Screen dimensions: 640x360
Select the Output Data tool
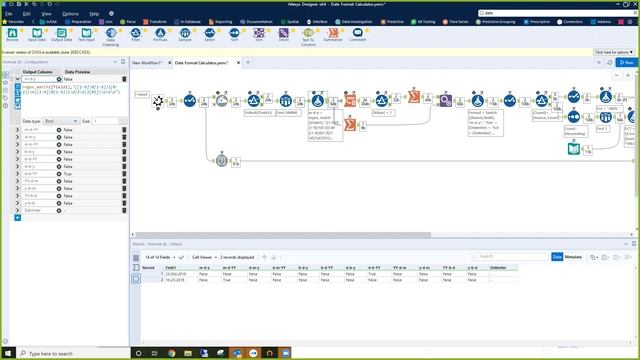coord(62,35)
